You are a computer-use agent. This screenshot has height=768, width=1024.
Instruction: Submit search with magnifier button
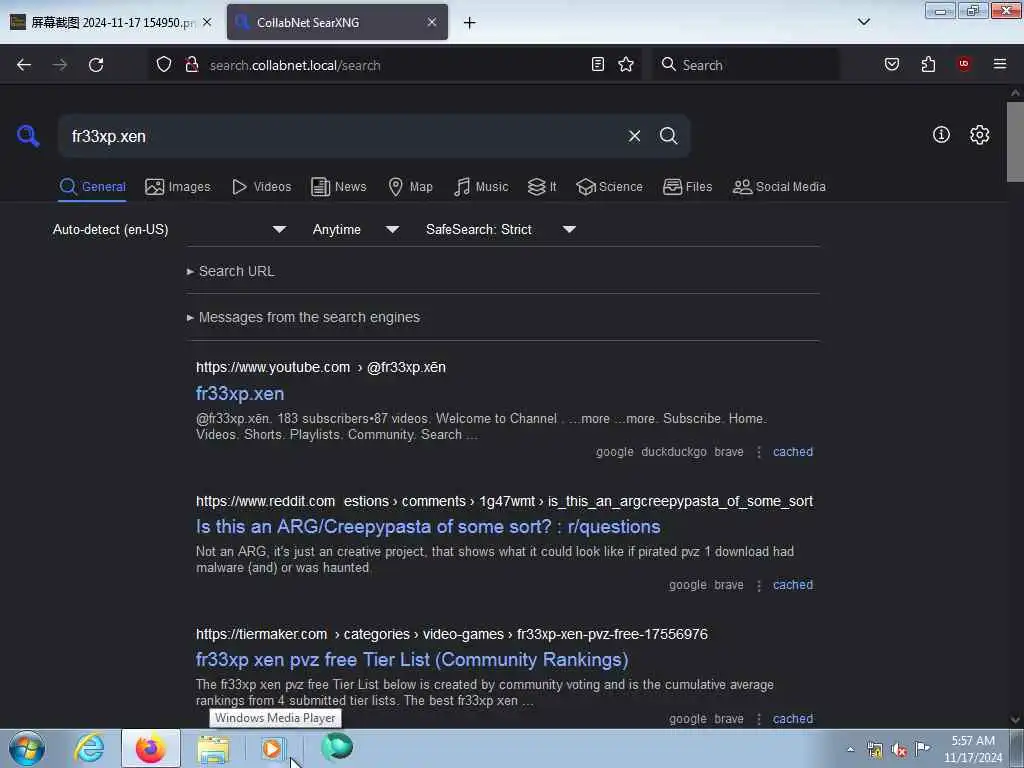click(669, 136)
